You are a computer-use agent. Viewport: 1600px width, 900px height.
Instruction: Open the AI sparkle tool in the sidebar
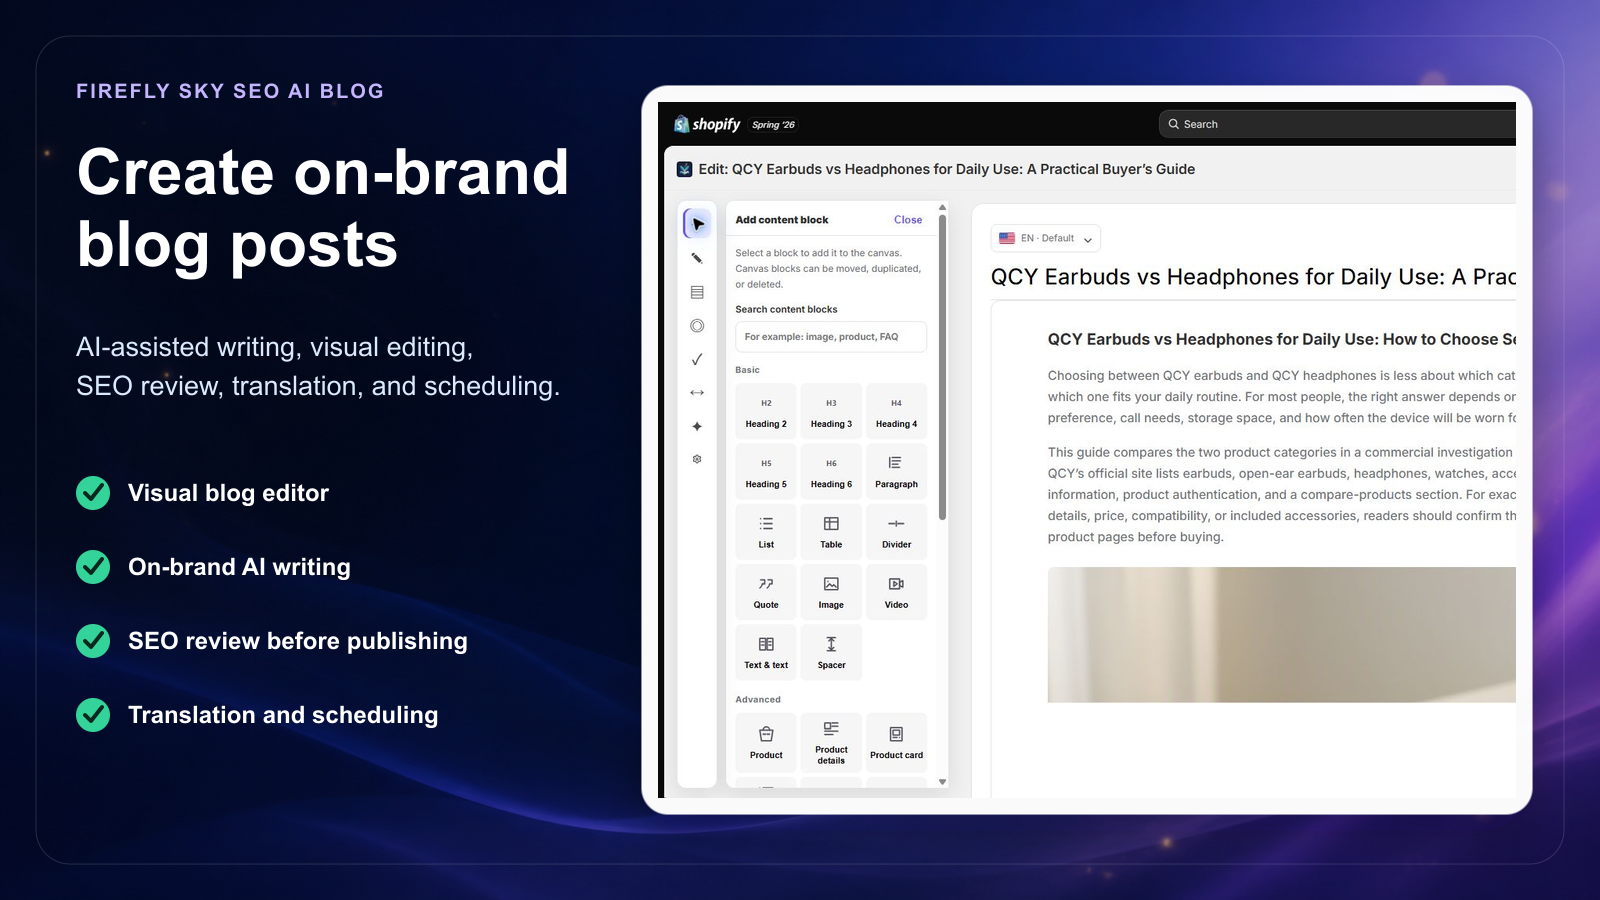(x=697, y=426)
